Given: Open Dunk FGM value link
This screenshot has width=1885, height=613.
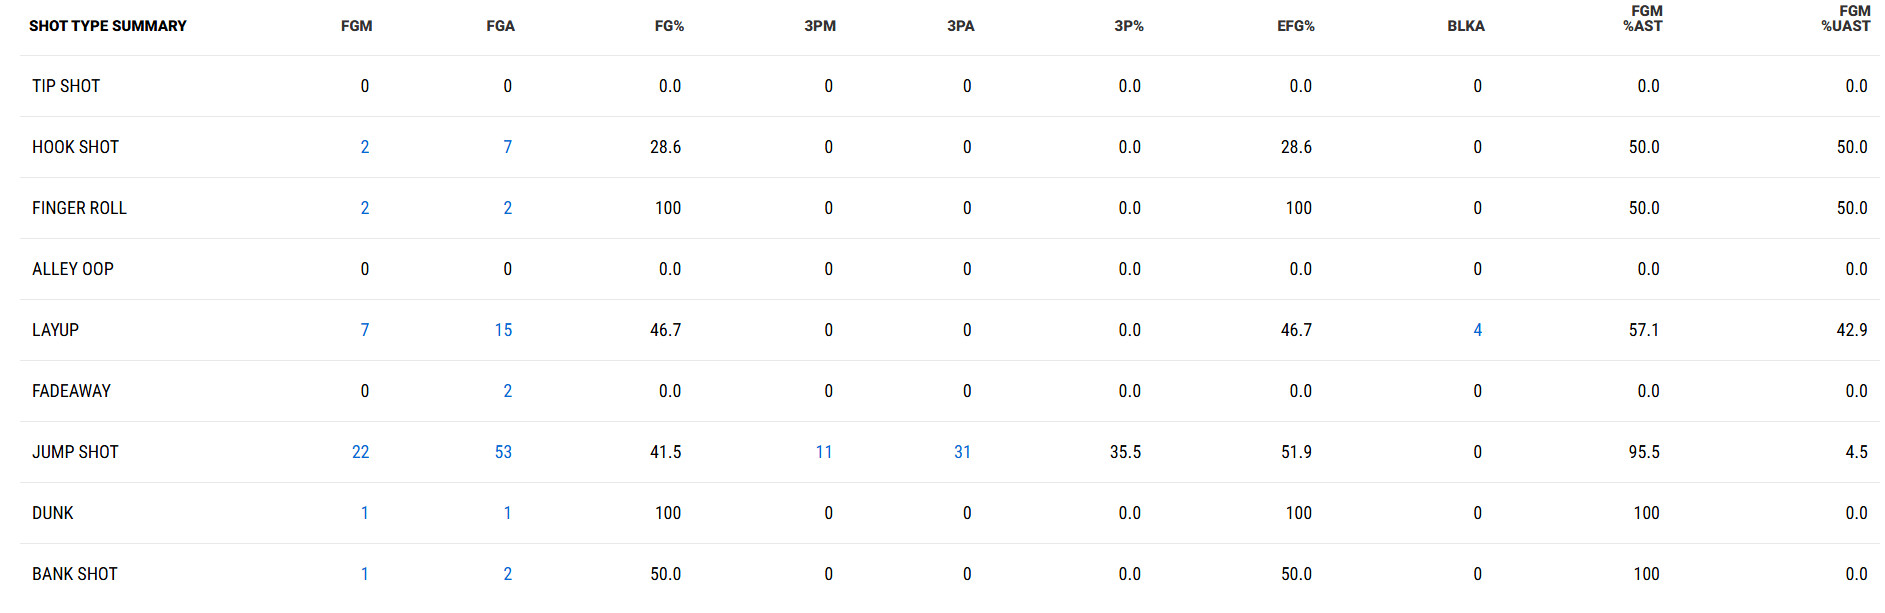Looking at the screenshot, I should point(365,513).
